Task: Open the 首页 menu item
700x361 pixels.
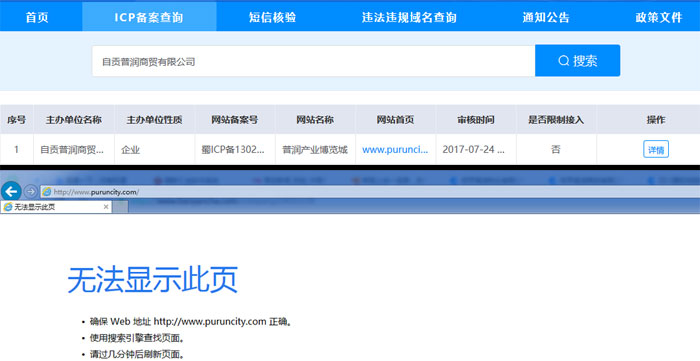Action: click(37, 17)
